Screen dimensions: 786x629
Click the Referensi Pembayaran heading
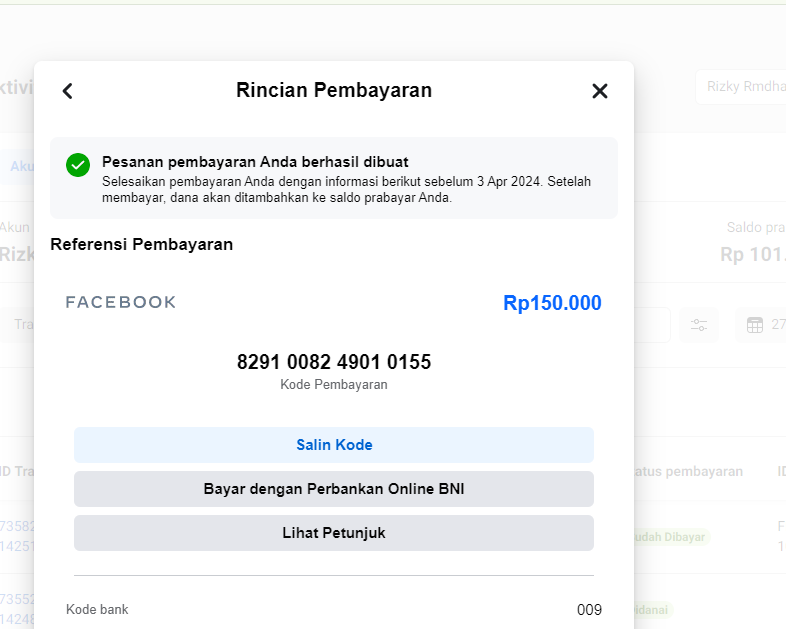(141, 244)
